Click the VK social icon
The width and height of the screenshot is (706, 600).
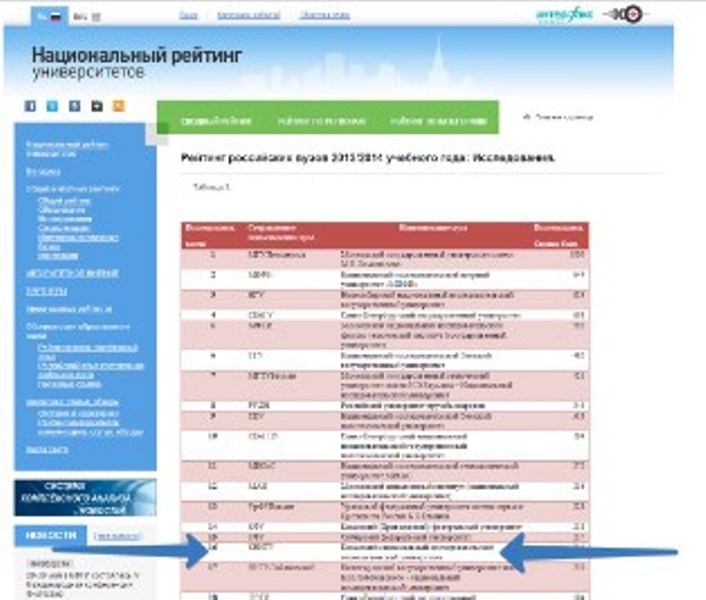[75, 106]
